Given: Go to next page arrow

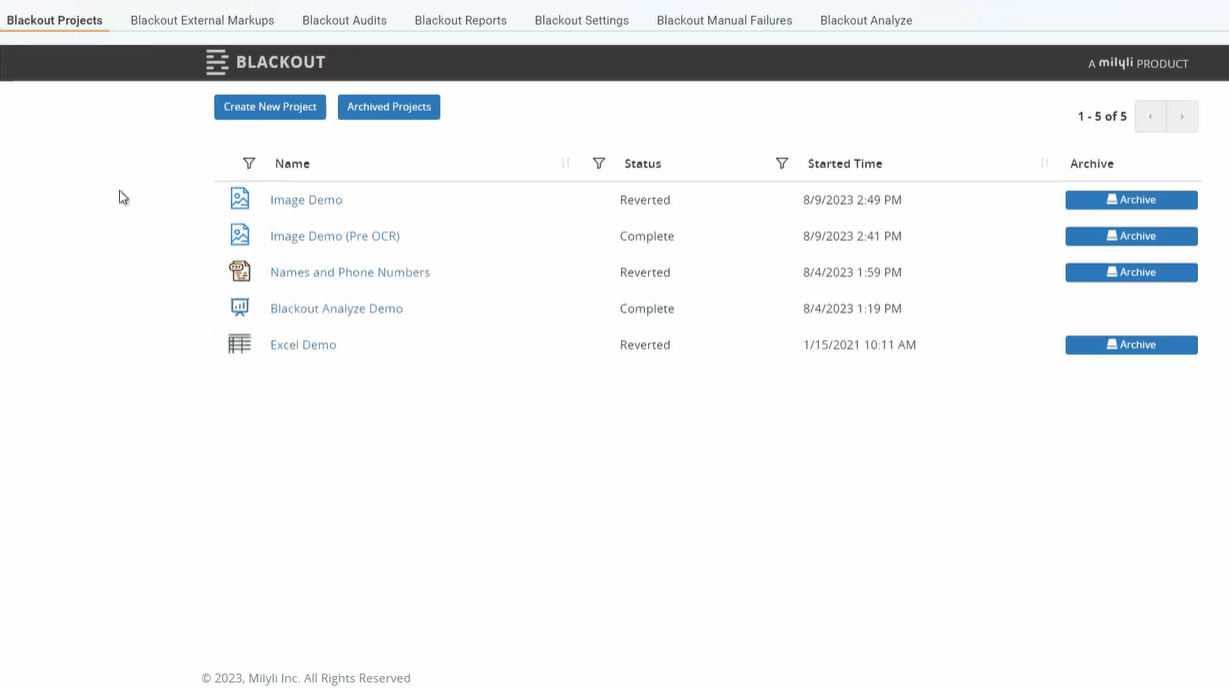Looking at the screenshot, I should [x=1182, y=117].
